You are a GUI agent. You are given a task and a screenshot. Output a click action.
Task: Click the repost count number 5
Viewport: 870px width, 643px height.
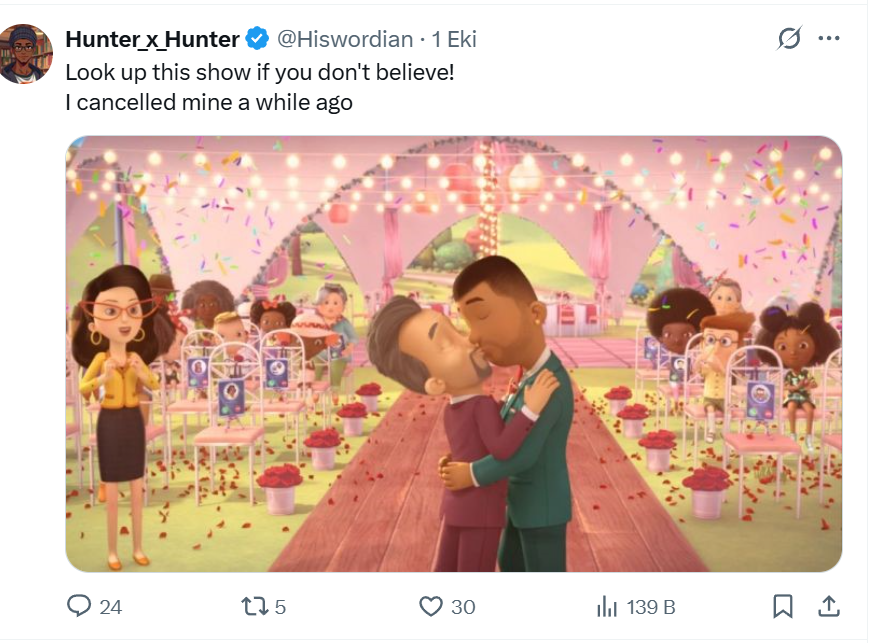[281, 607]
